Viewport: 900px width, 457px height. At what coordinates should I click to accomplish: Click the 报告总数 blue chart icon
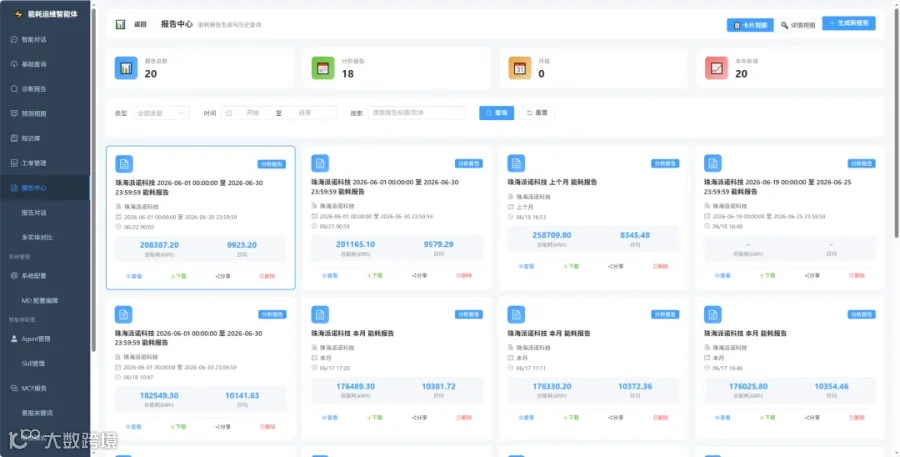[126, 68]
